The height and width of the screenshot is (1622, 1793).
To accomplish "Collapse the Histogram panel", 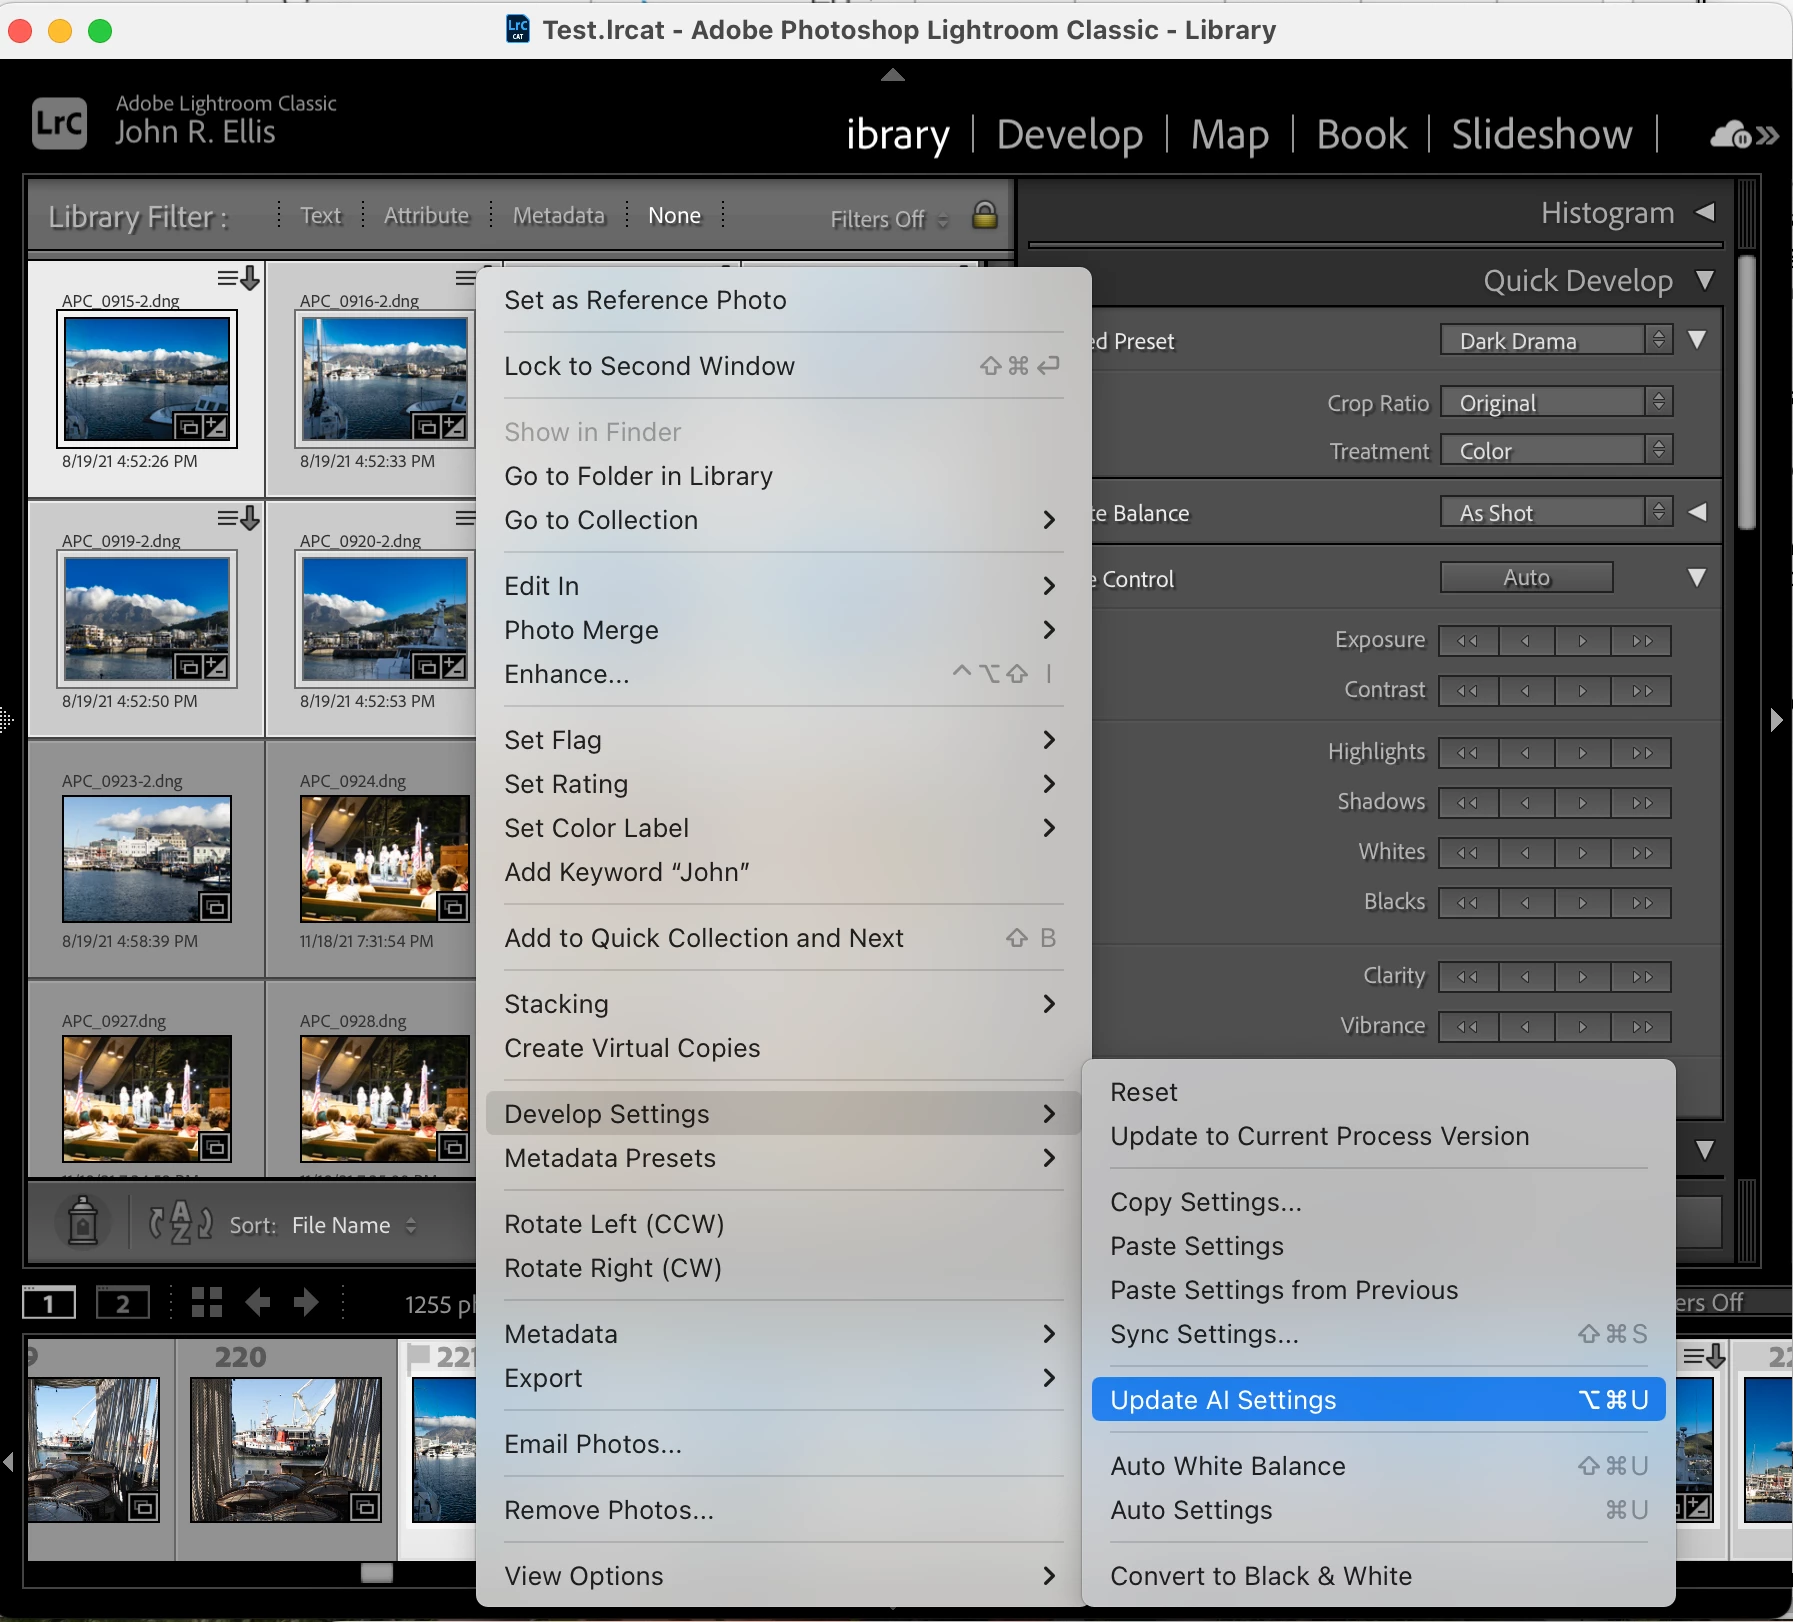I will (x=1706, y=212).
